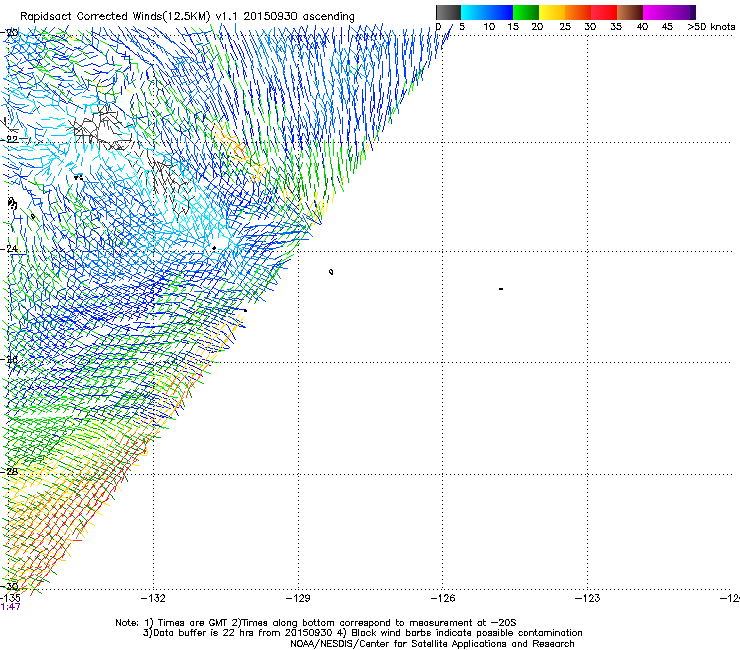Click the magenta 40-45 knots legend swatch
The height and width of the screenshot is (650, 740).
click(656, 12)
